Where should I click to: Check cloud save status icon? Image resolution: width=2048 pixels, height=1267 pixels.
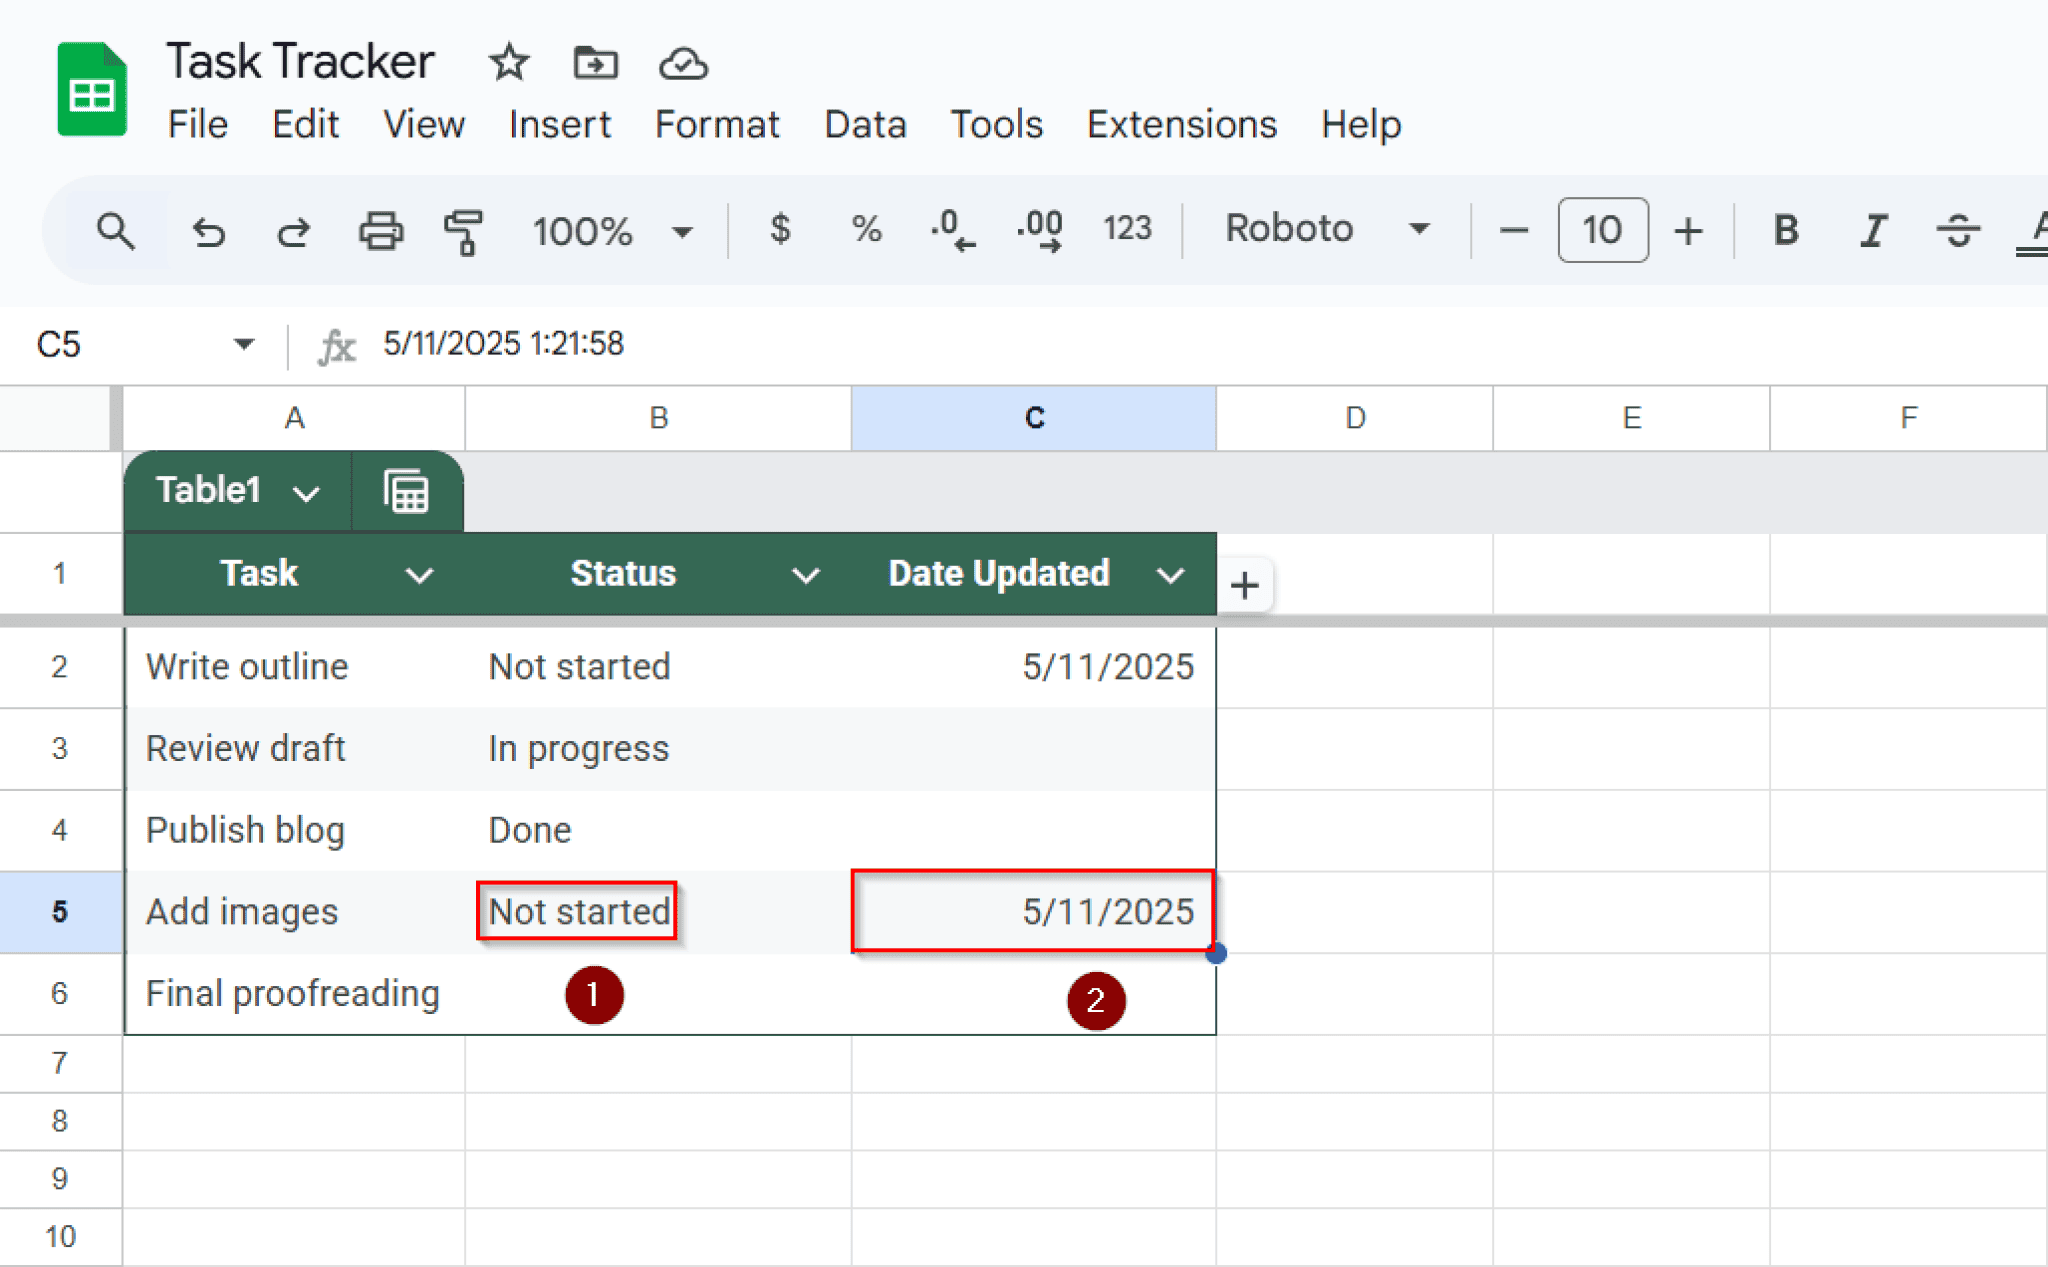(683, 63)
